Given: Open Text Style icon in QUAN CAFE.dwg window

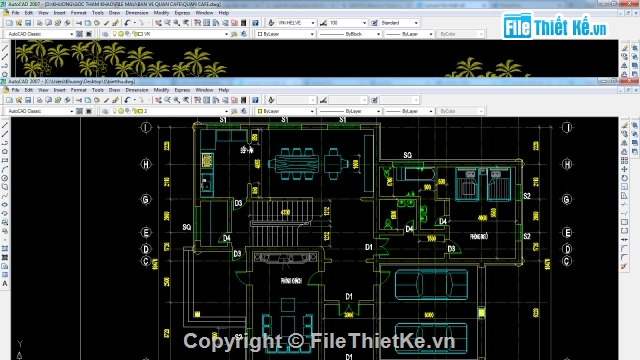Looking at the screenshot, I should tap(271, 23).
